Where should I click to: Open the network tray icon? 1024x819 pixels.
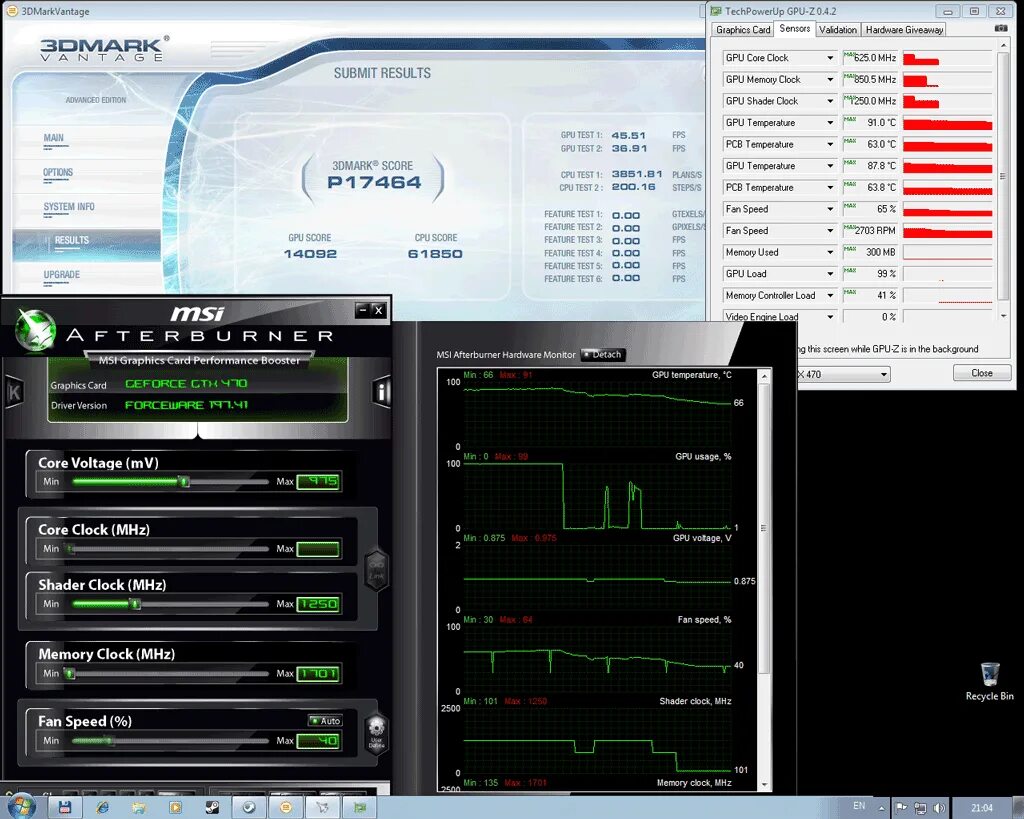click(x=920, y=808)
